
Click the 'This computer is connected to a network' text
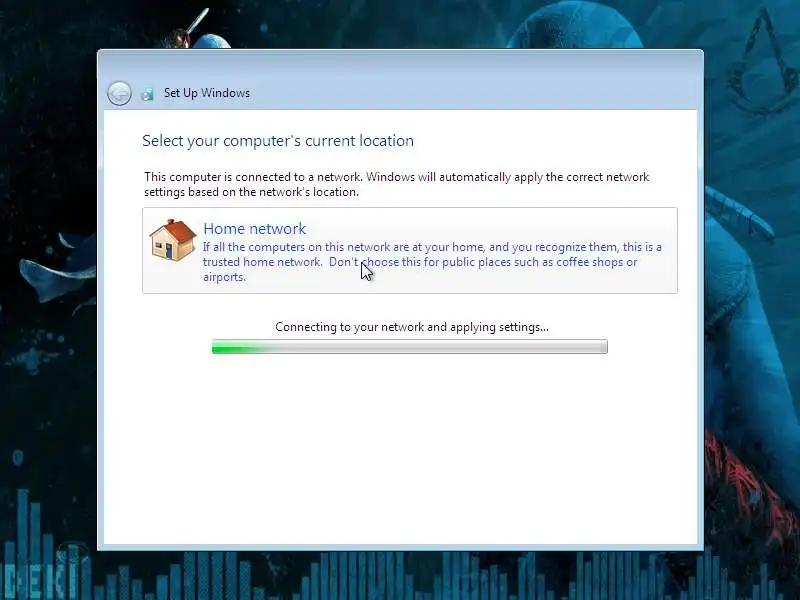point(396,184)
